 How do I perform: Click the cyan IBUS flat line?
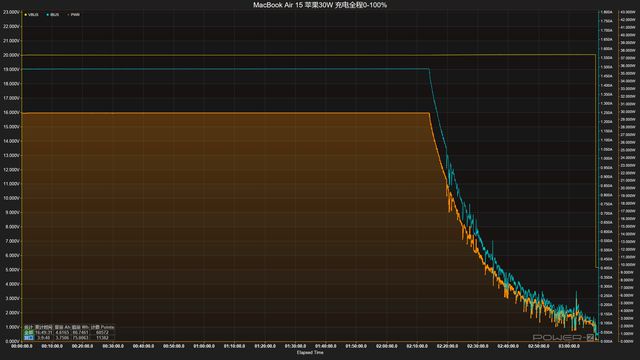coord(224,69)
